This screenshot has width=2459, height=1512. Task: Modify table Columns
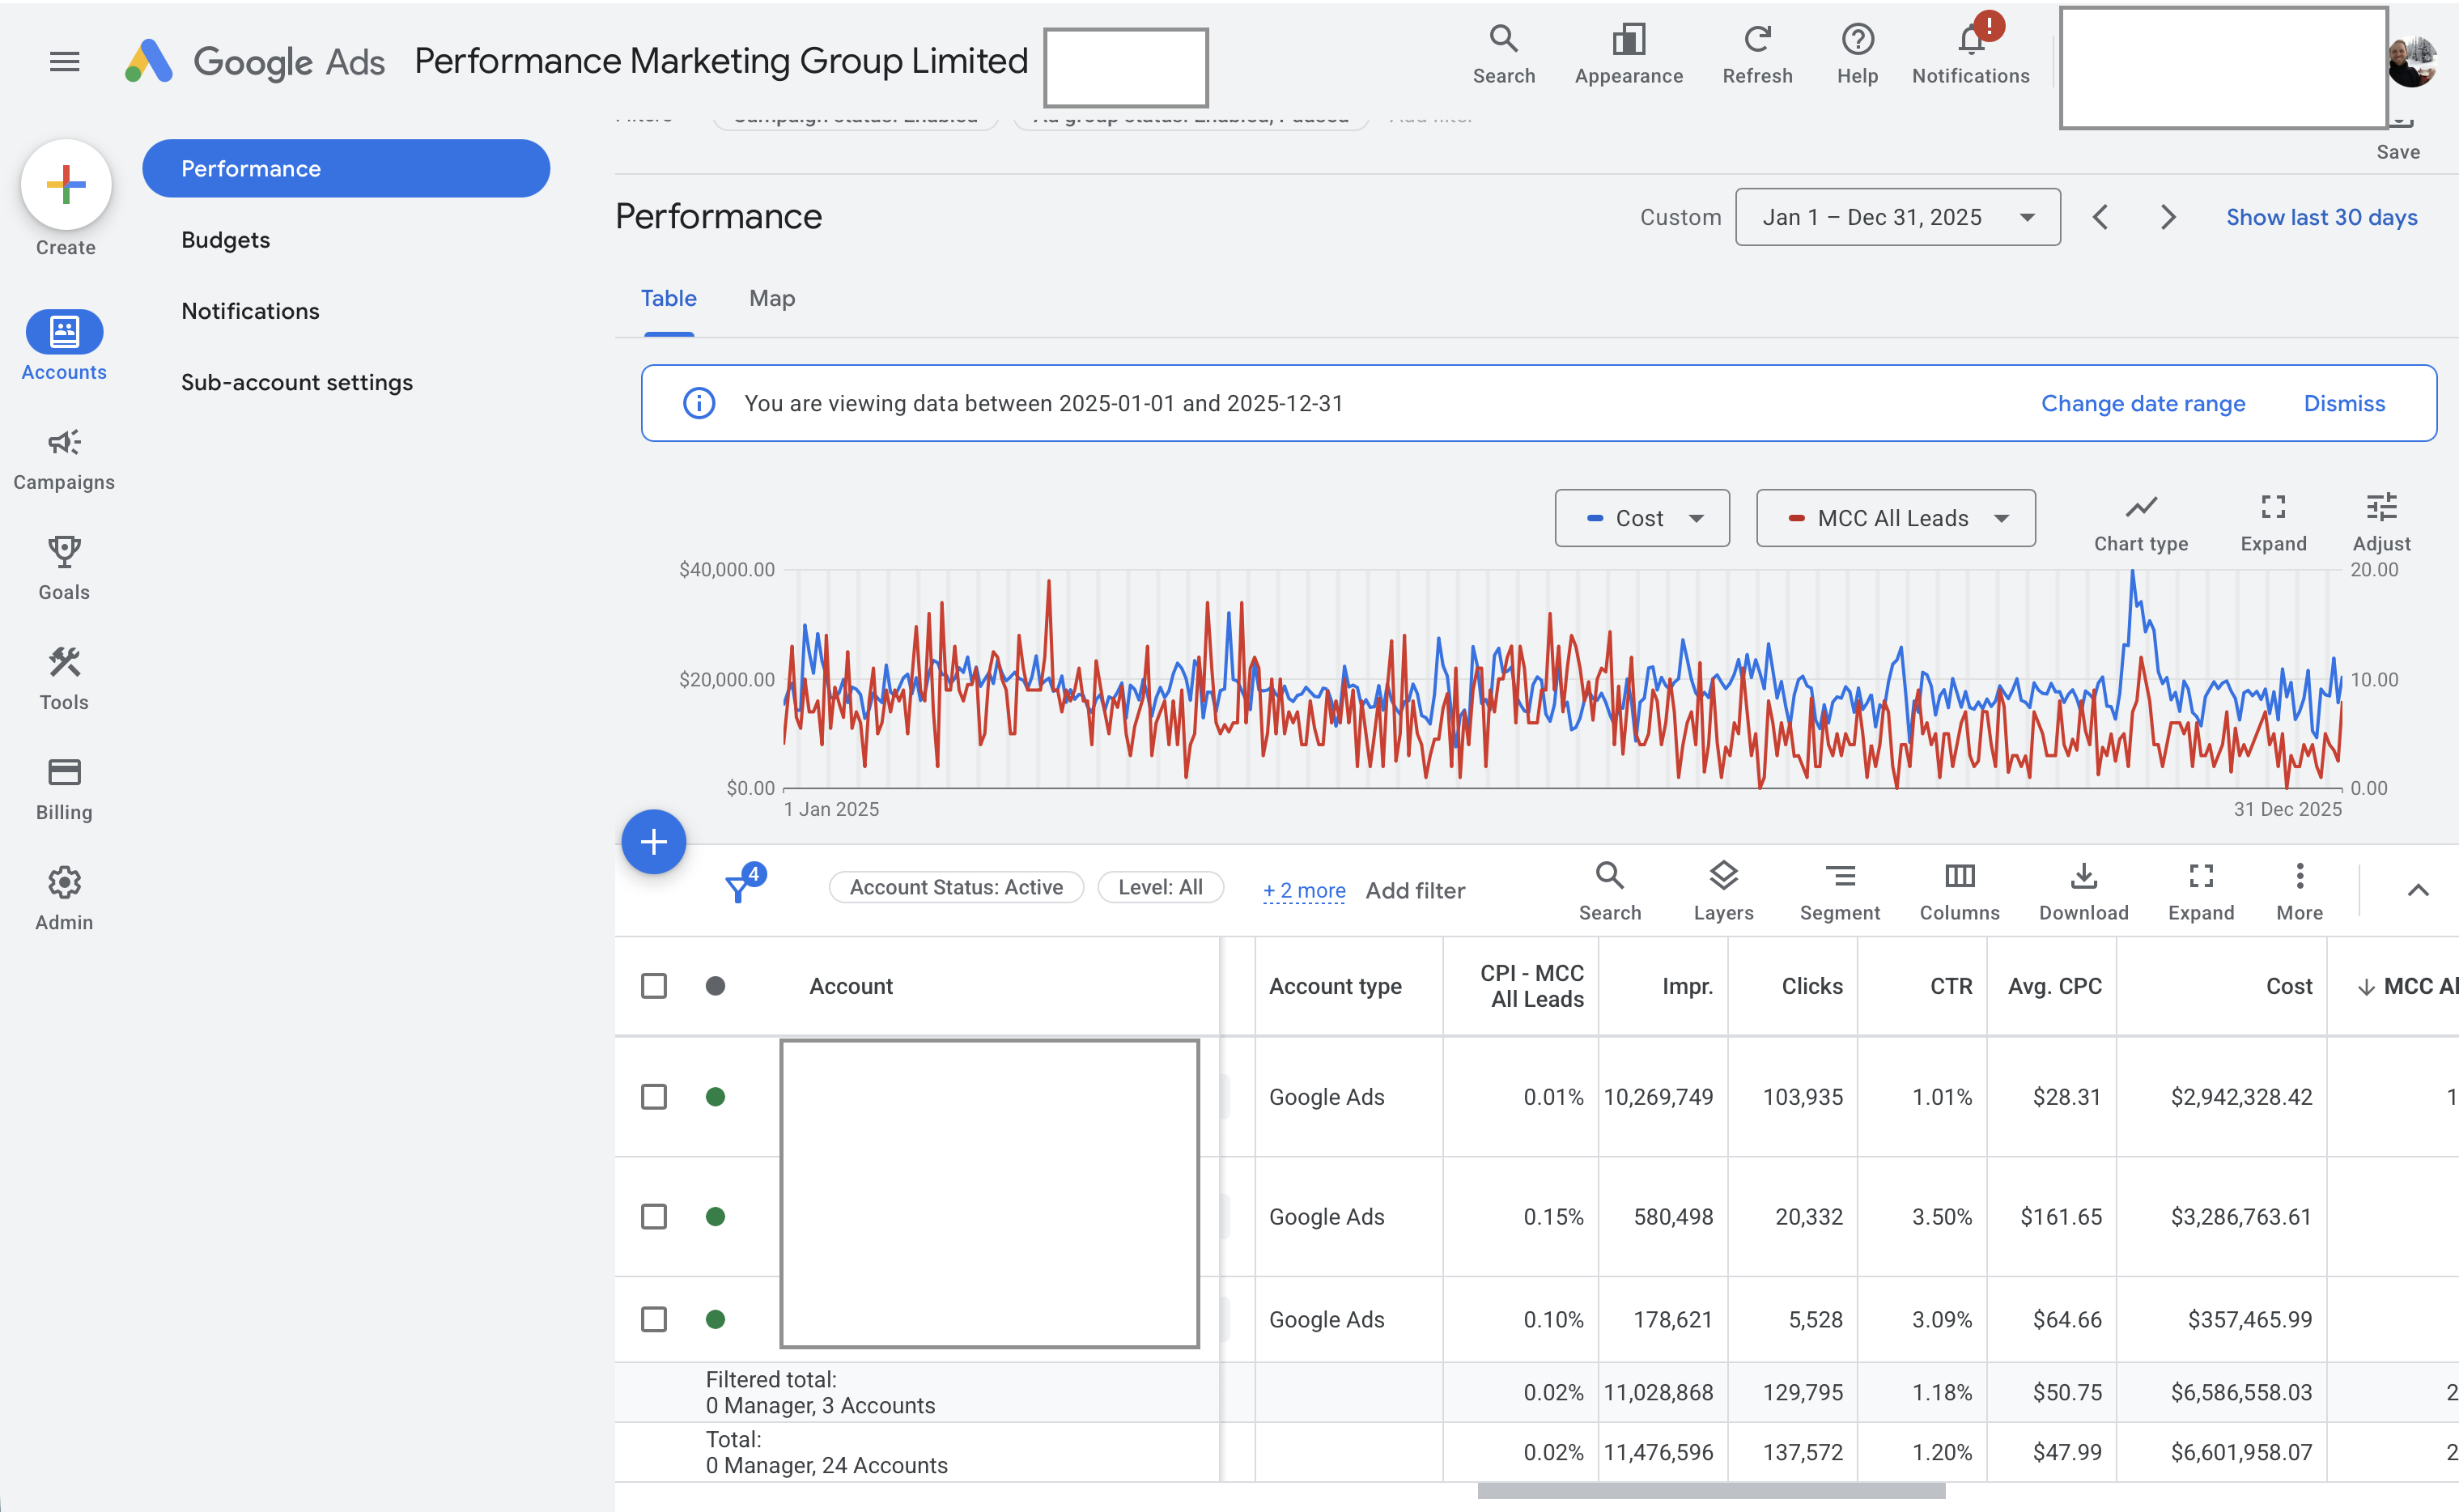pyautogui.click(x=1959, y=891)
